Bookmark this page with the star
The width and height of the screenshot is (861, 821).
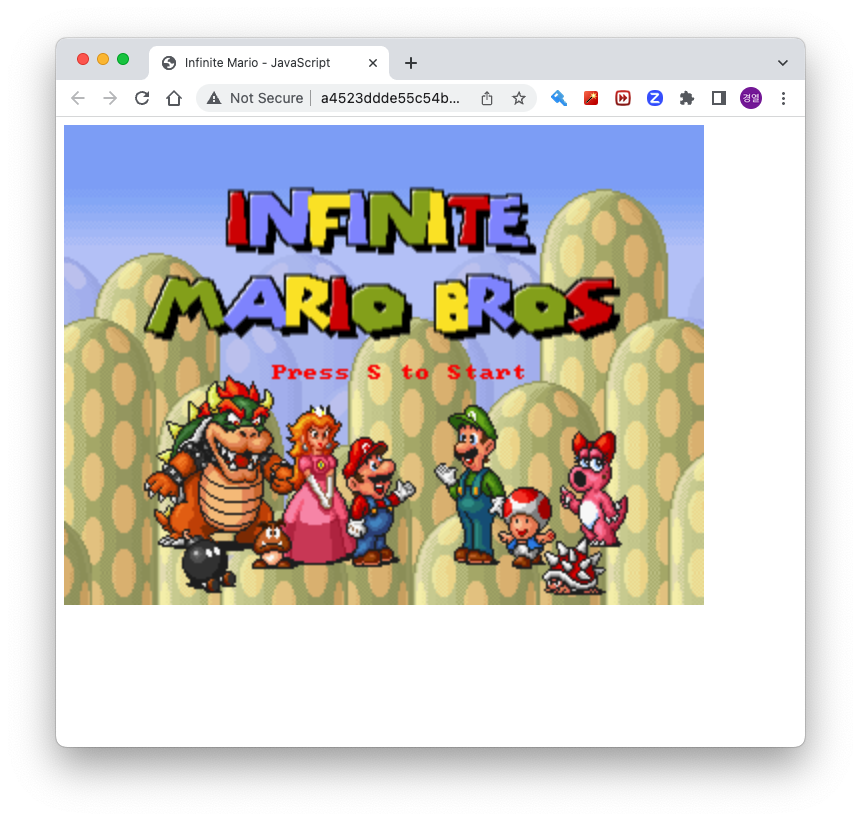point(519,98)
